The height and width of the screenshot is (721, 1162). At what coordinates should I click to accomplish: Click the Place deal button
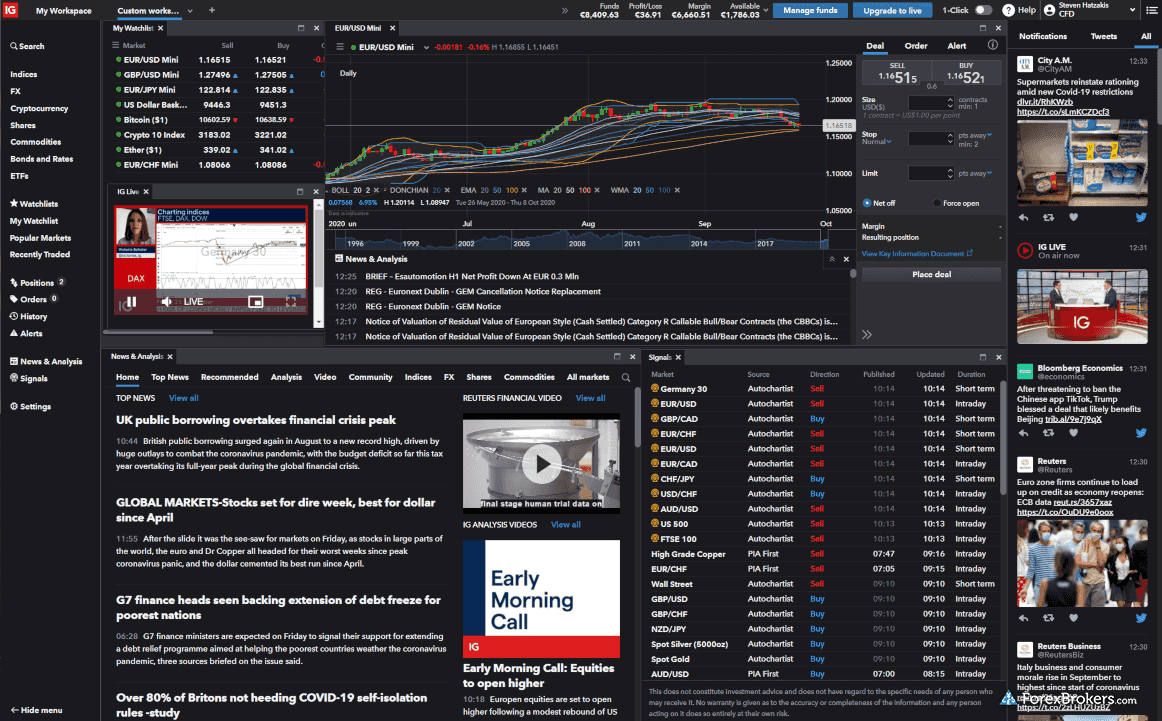[x=932, y=274]
